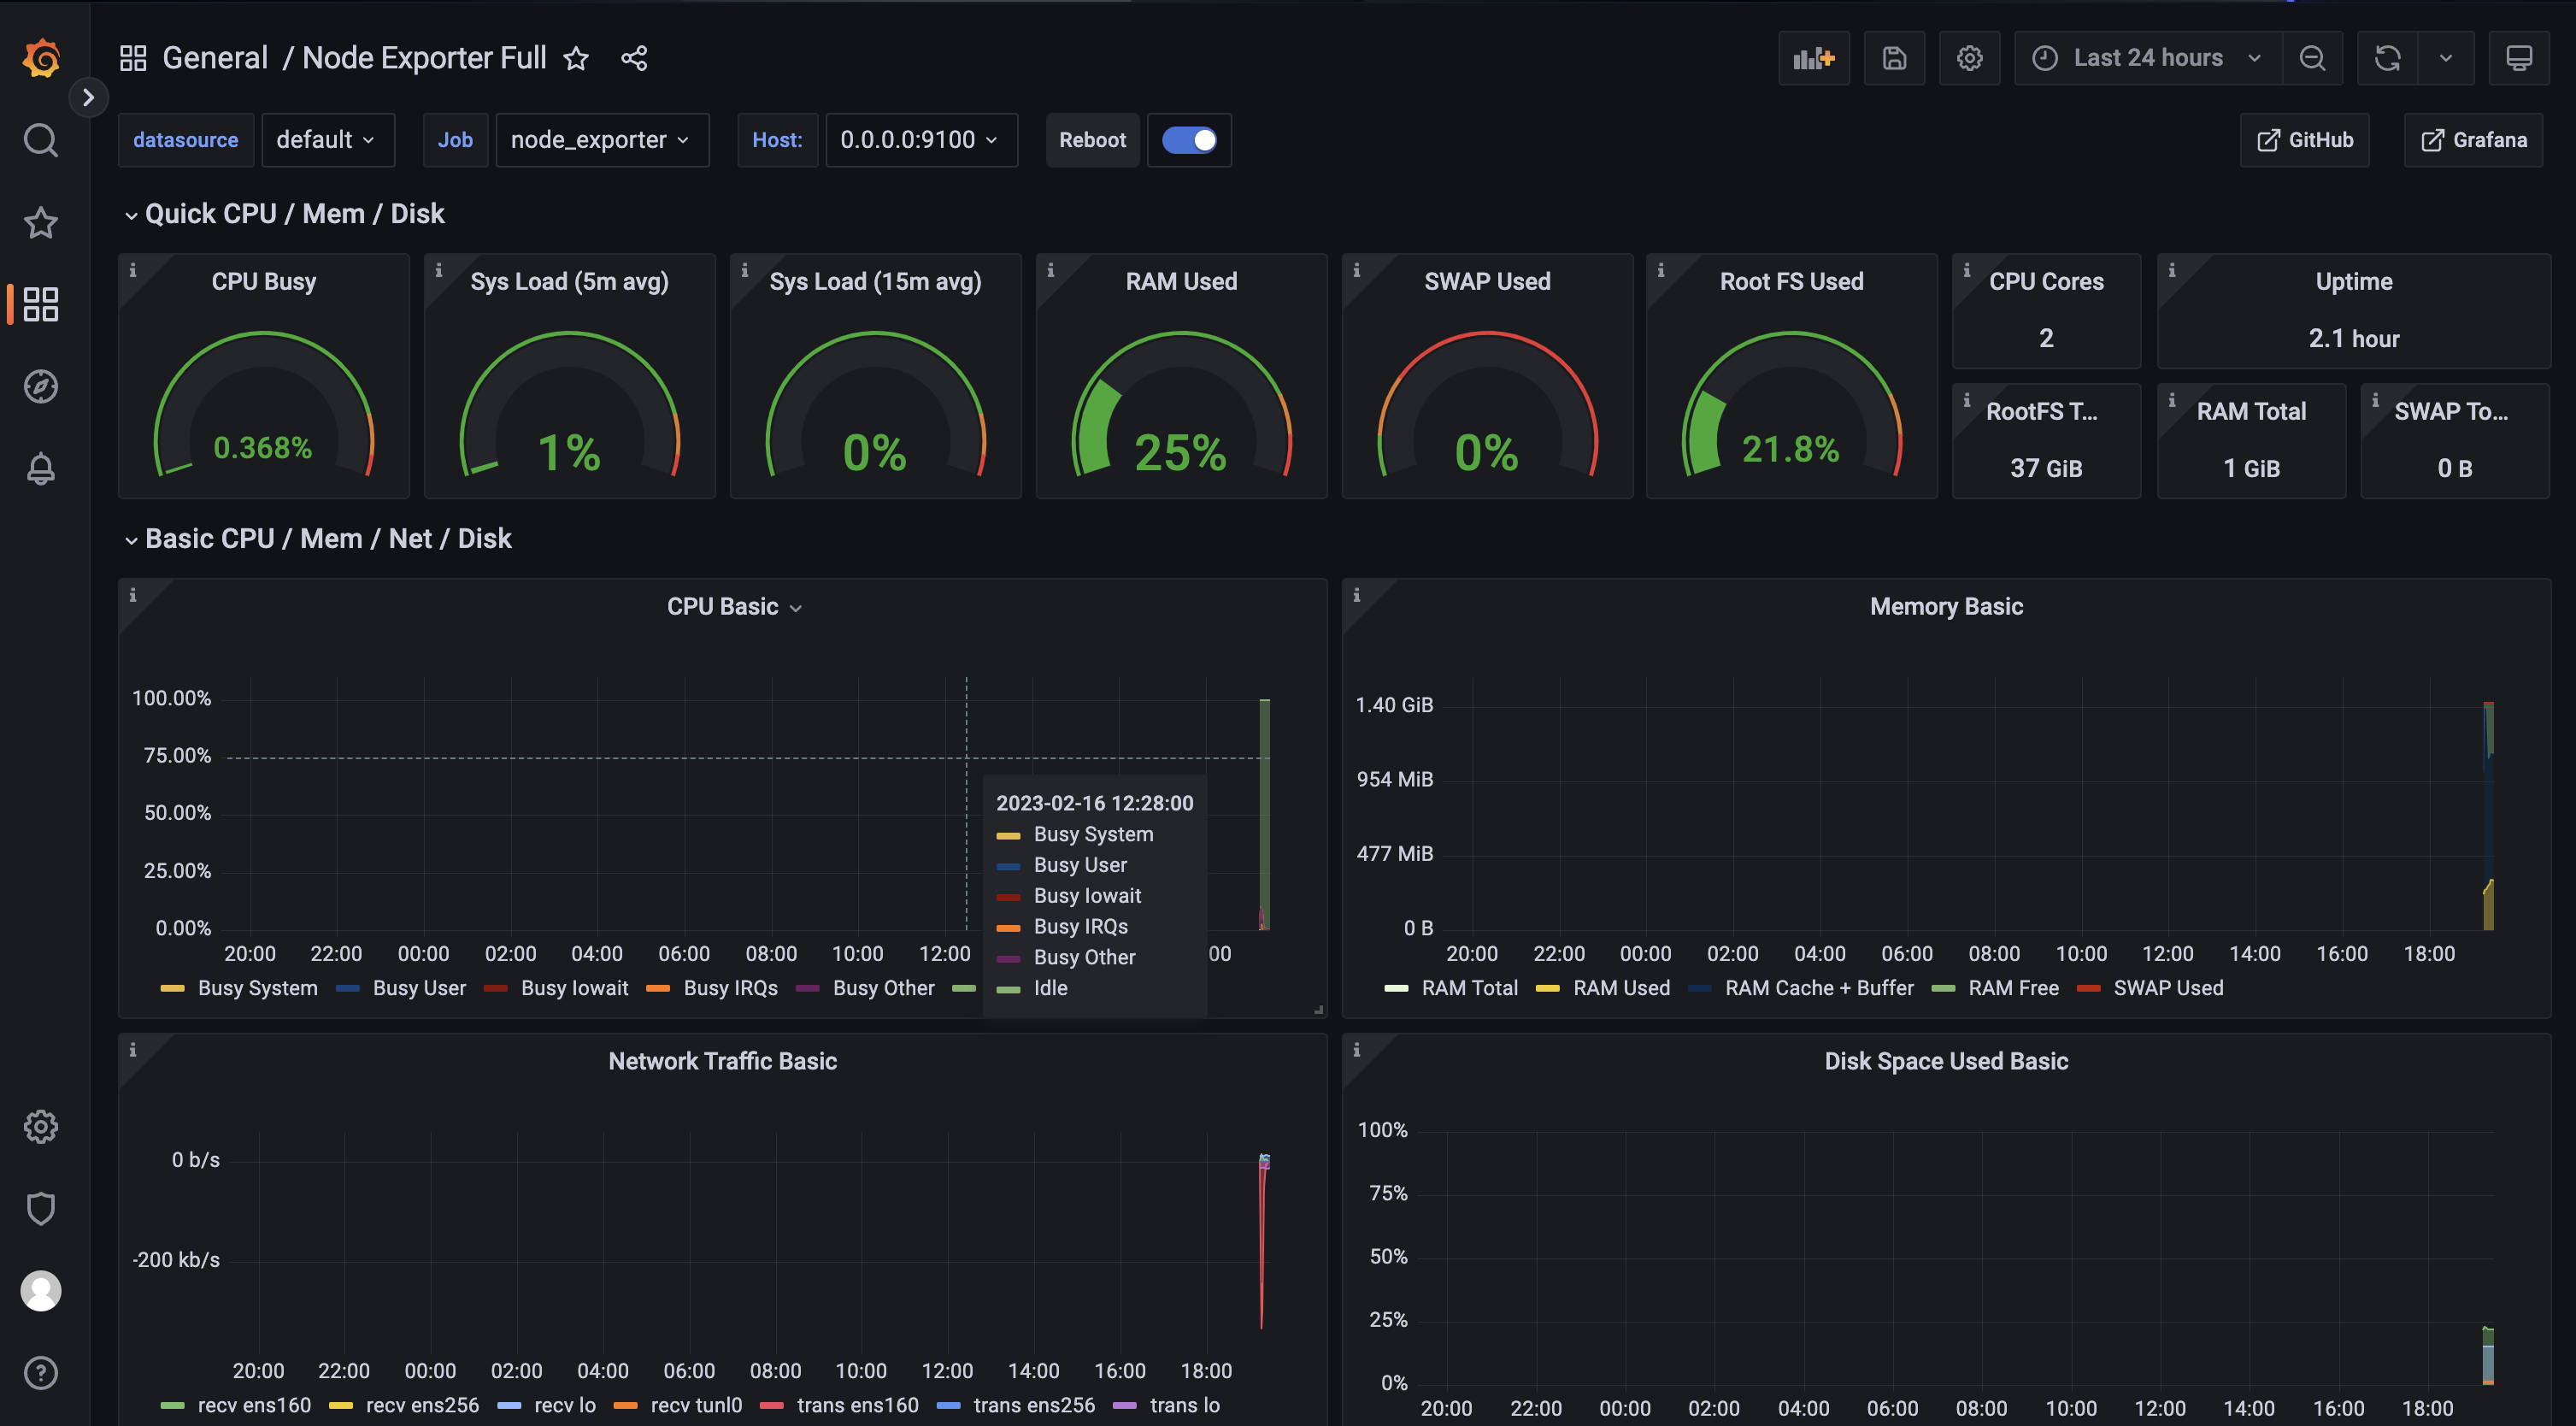Toggle Busy System series in CPU legend
This screenshot has height=1426, width=2576.
257,988
